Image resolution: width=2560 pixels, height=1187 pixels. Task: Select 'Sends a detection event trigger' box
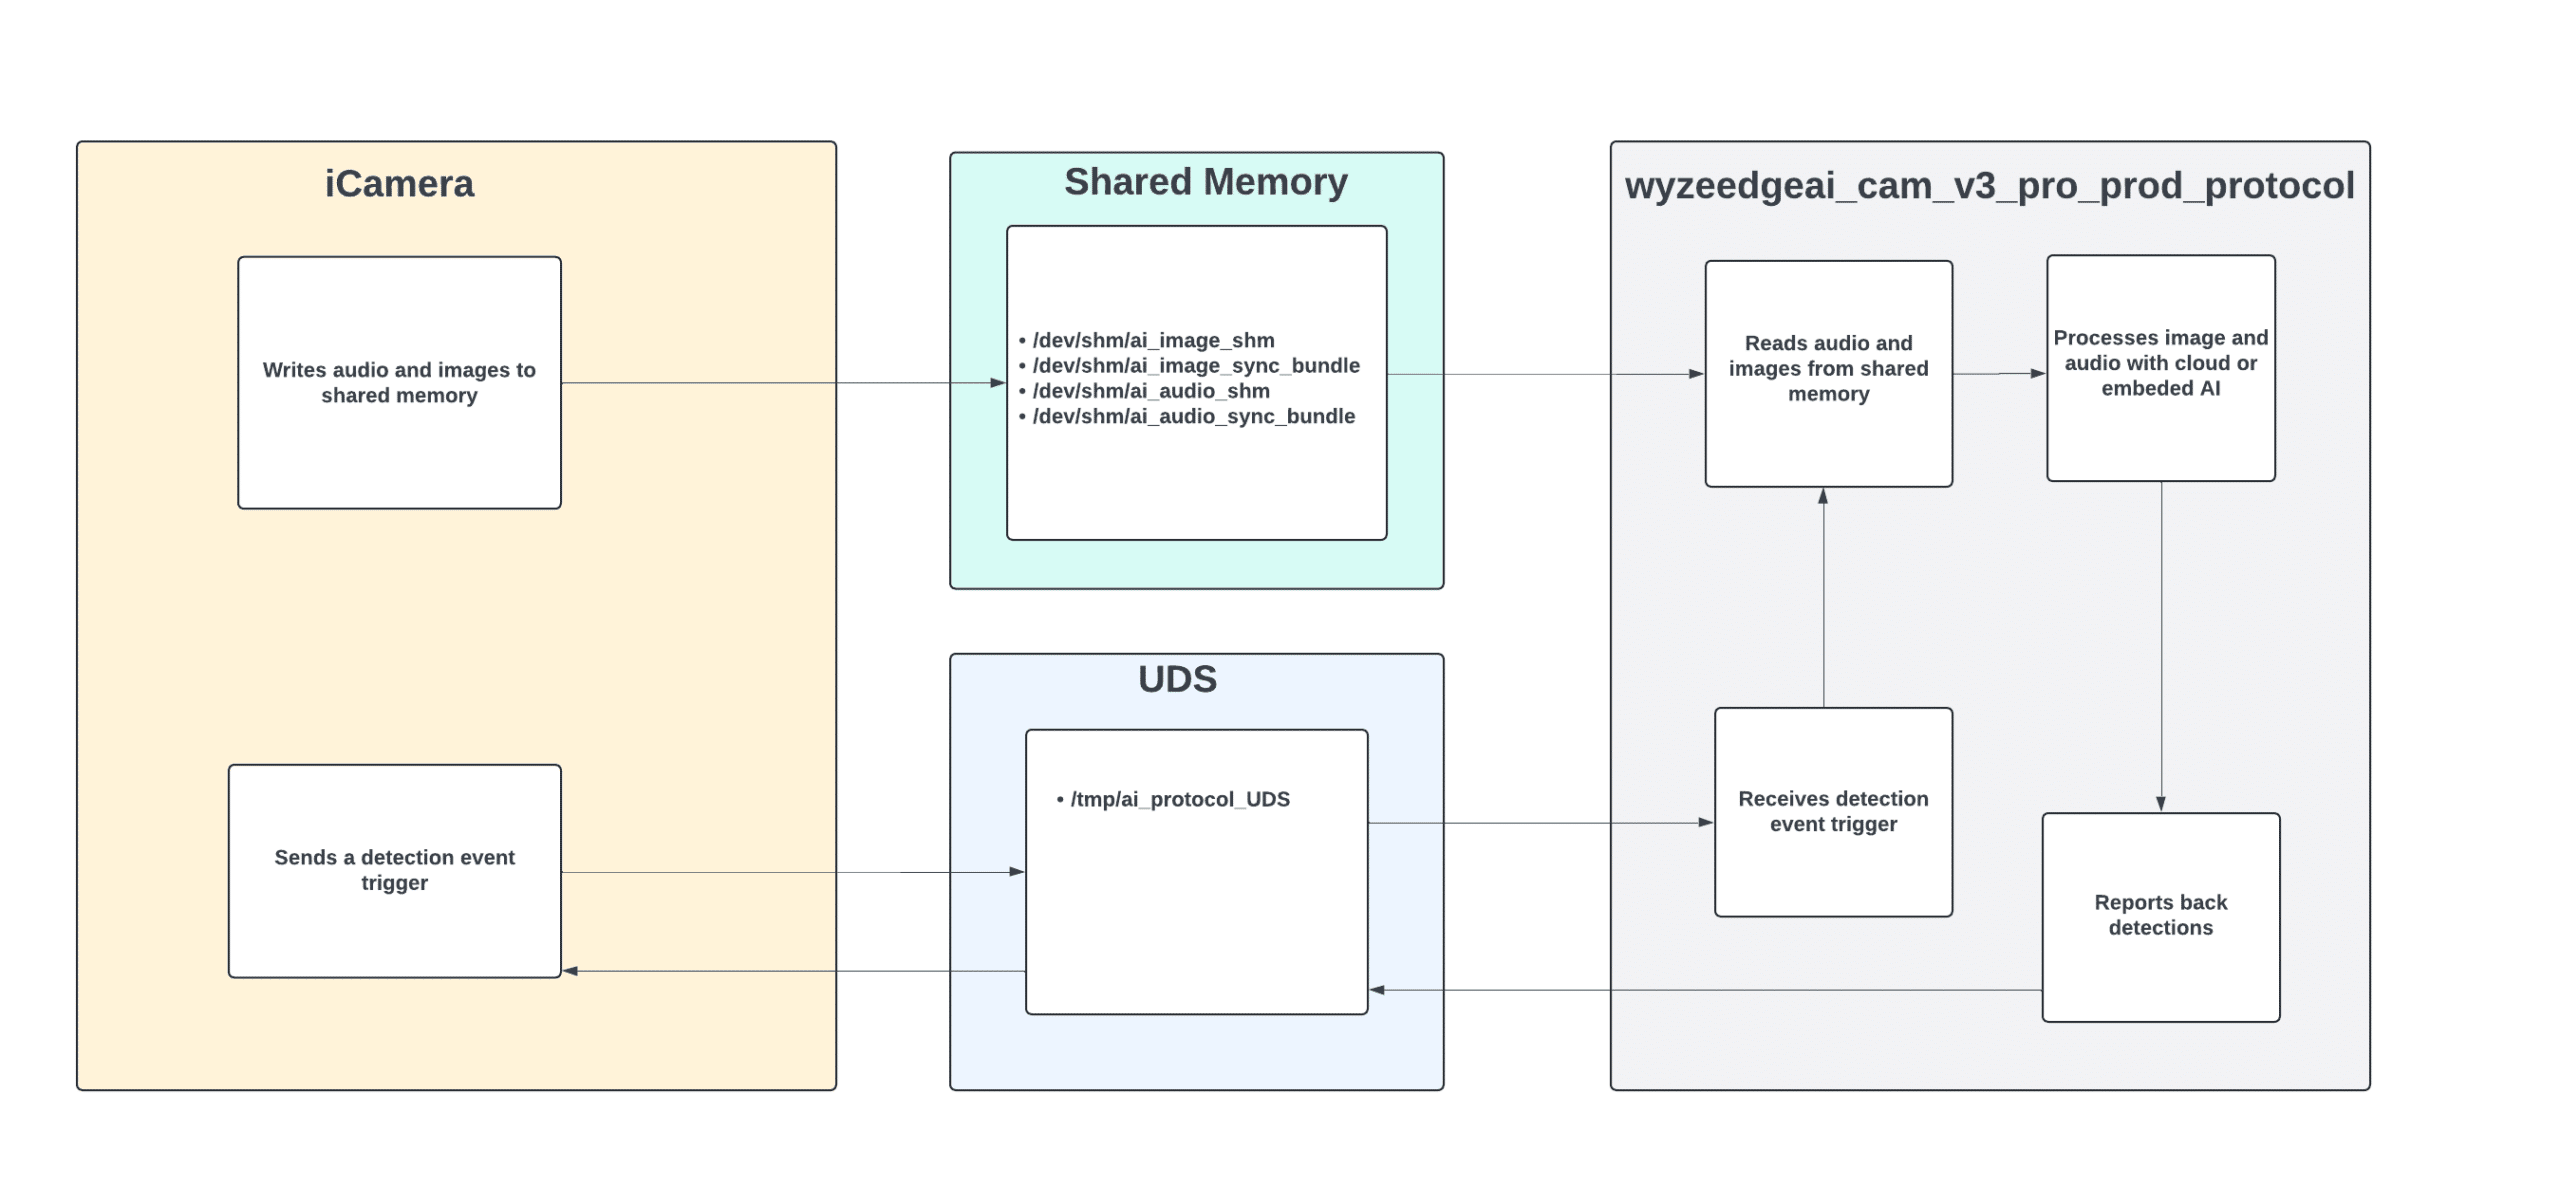tap(394, 870)
